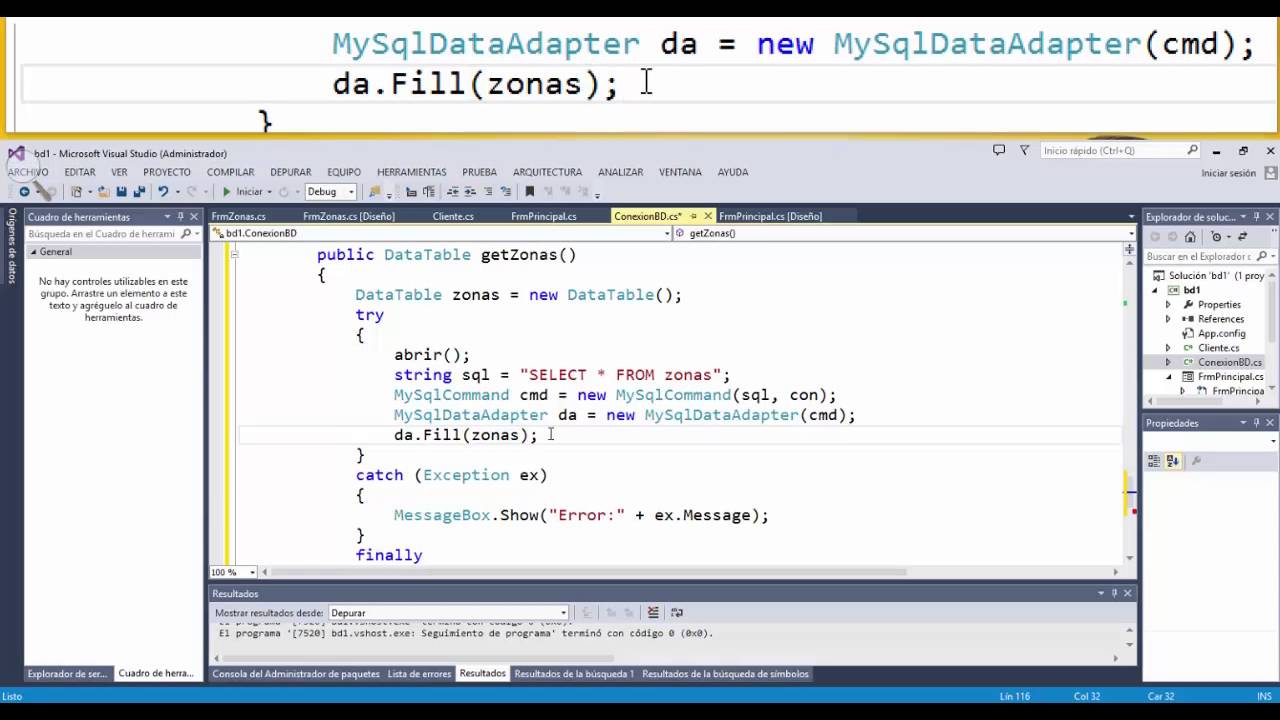Click the Home icon in Solution Explorer
This screenshot has width=1280, height=720.
pyautogui.click(x=1190, y=237)
